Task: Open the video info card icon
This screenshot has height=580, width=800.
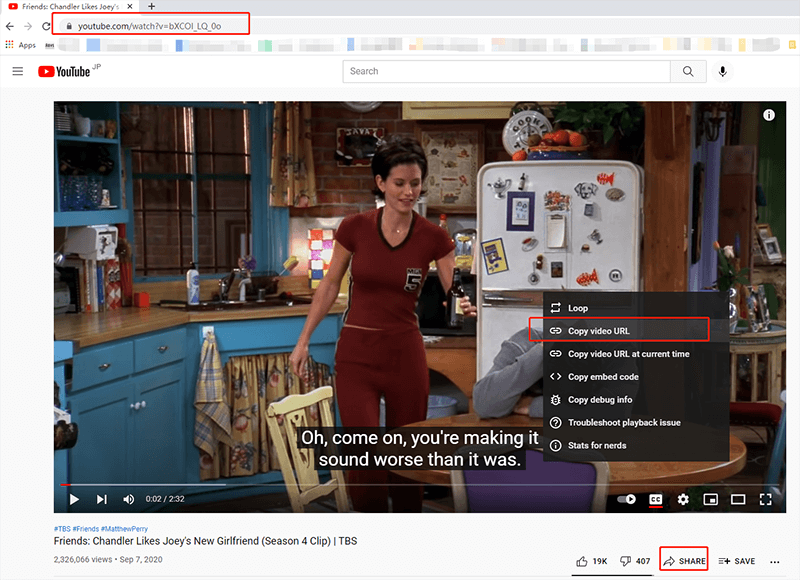Action: coord(769,116)
